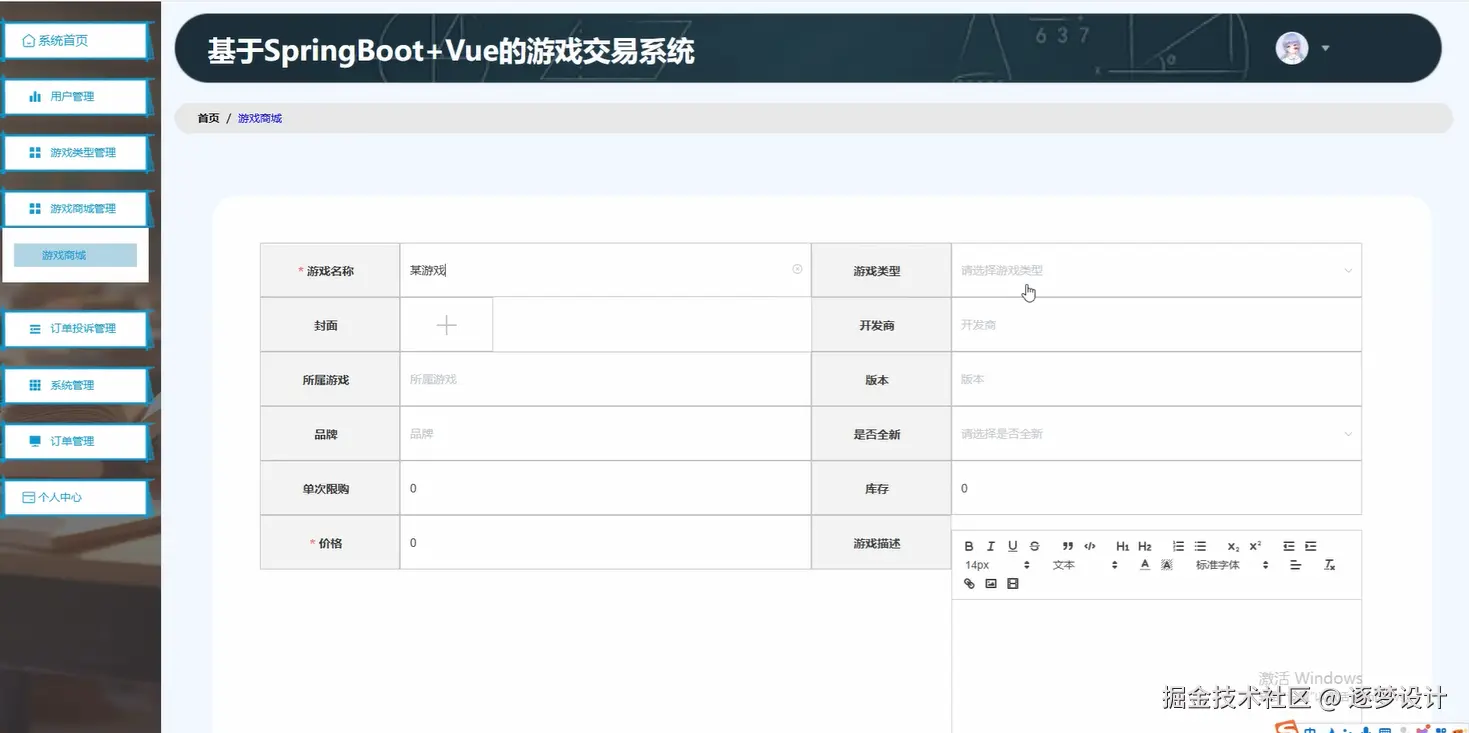This screenshot has height=733, width=1469.
Task: Collapse 游戏商城管理 sidebar menu
Action: [x=76, y=208]
